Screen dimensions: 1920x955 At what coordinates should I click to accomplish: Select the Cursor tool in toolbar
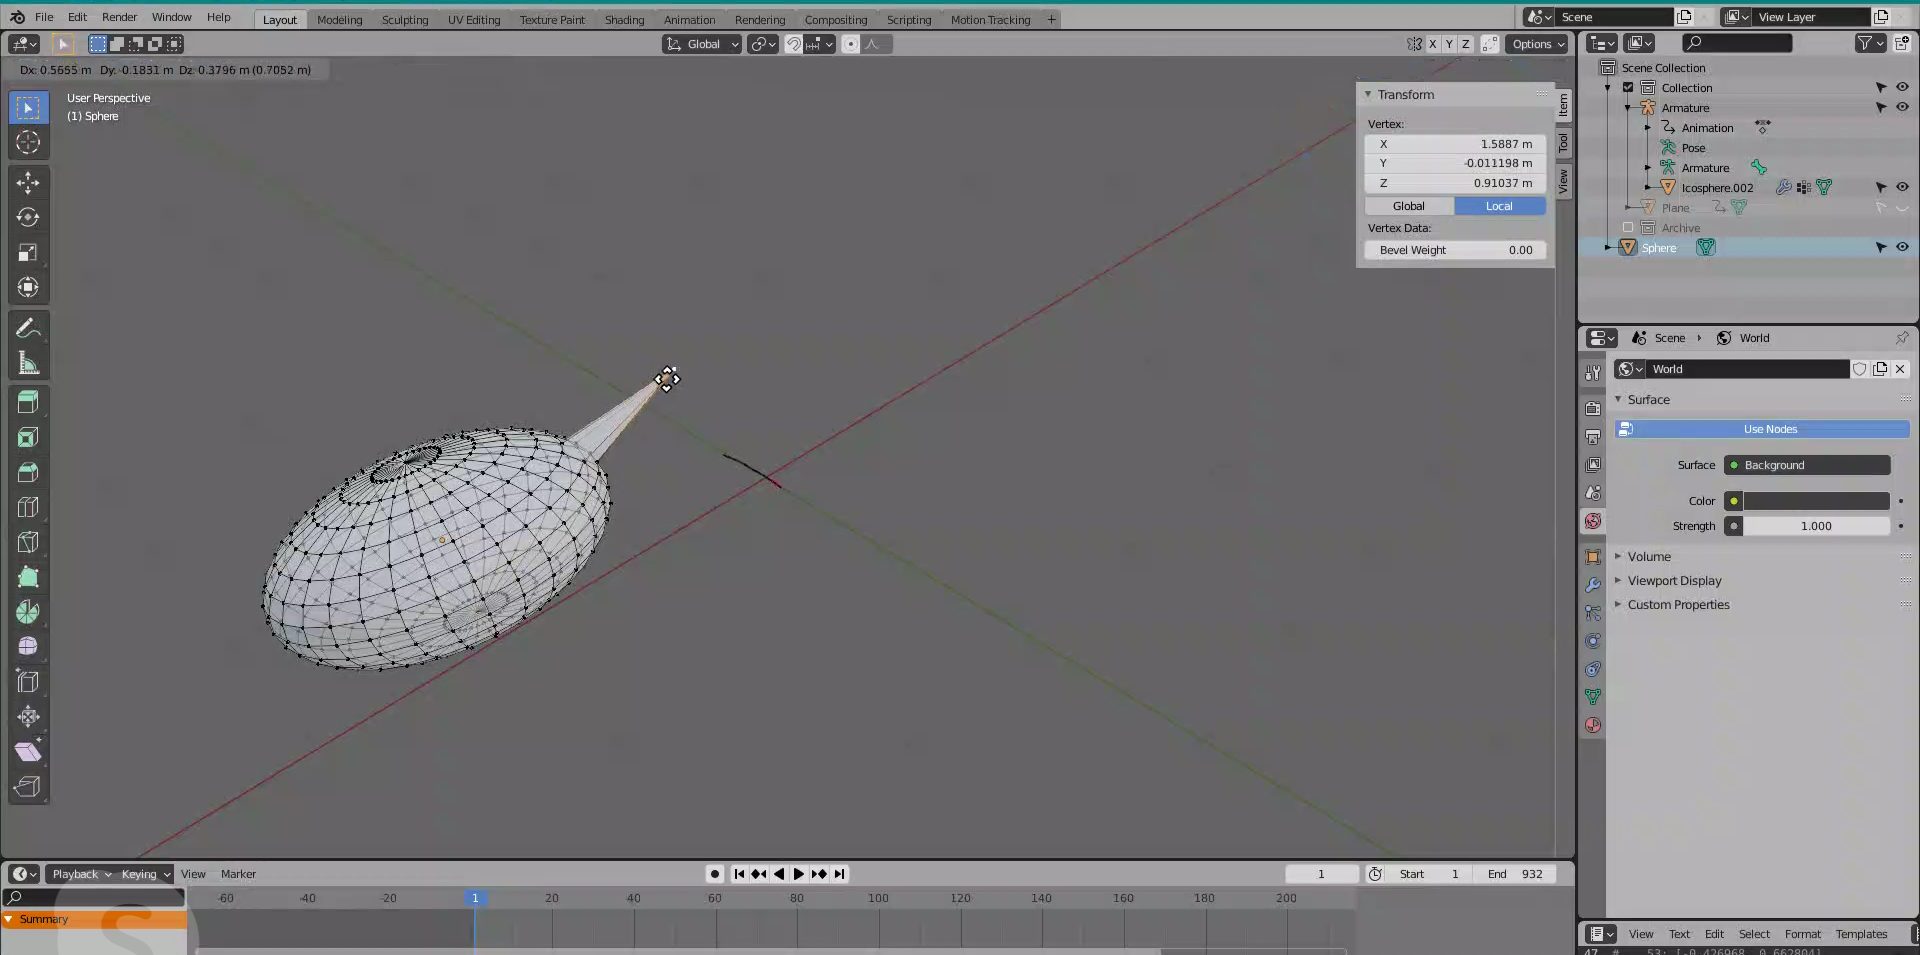28,142
